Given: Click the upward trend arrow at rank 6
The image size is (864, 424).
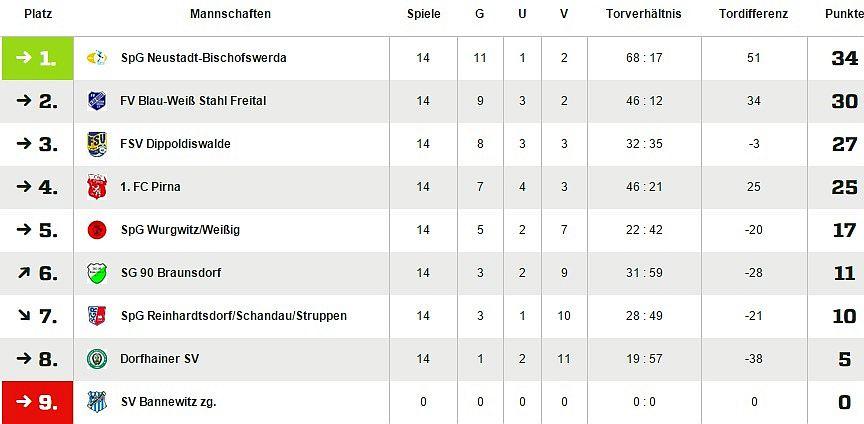Looking at the screenshot, I should (24, 273).
